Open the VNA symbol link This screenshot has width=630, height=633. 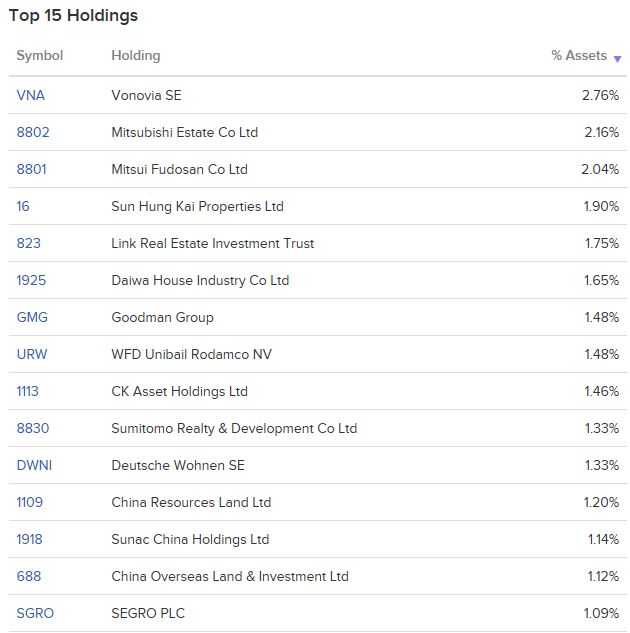(x=31, y=95)
